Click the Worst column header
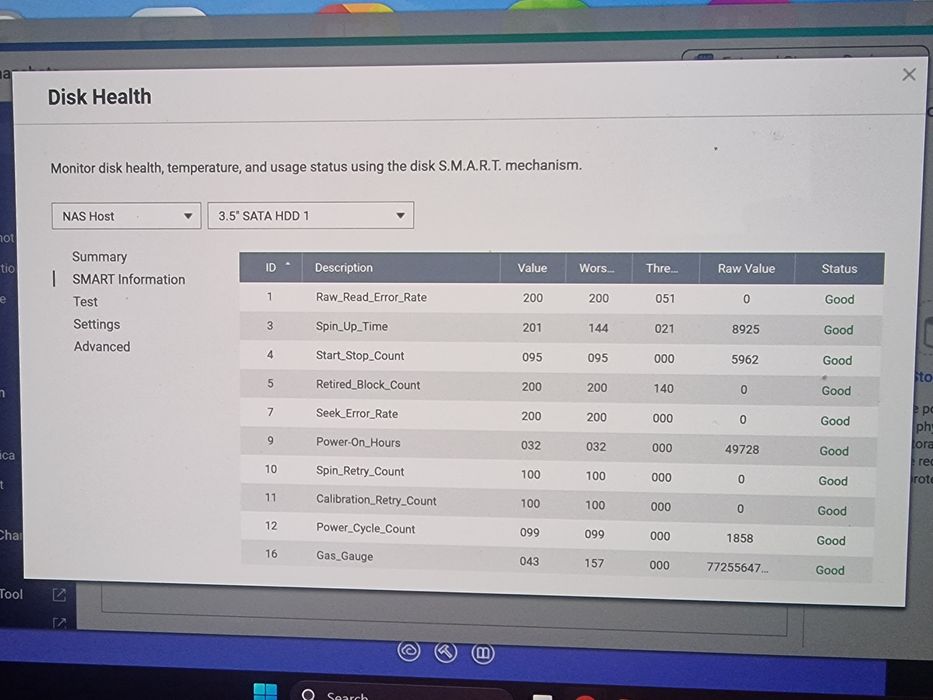Viewport: 933px width, 700px height. click(597, 268)
